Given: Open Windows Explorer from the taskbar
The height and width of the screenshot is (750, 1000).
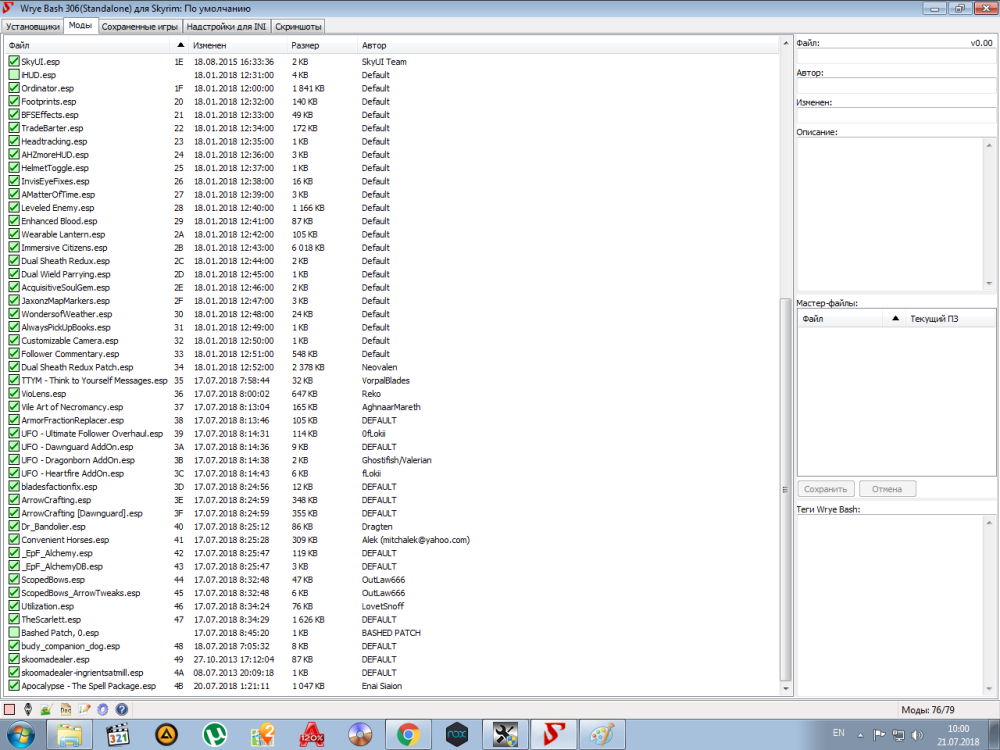Looking at the screenshot, I should point(69,734).
